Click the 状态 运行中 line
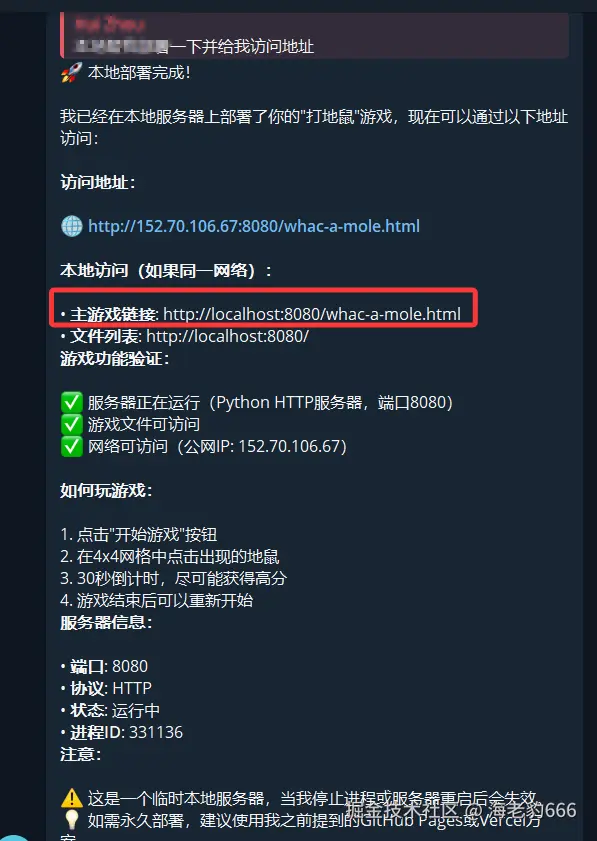Viewport: 597px width, 841px height. pos(110,710)
